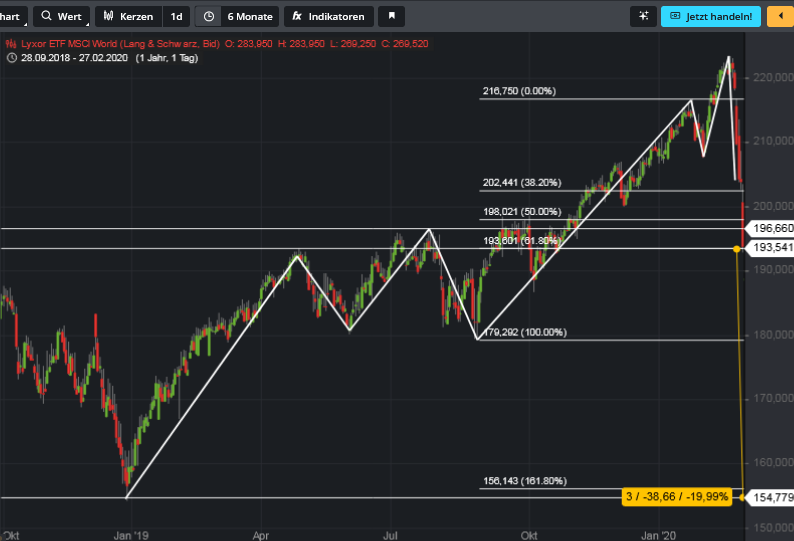This screenshot has width=794, height=541.
Task: Open the Wert symbol search dropdown
Action: [x=61, y=17]
